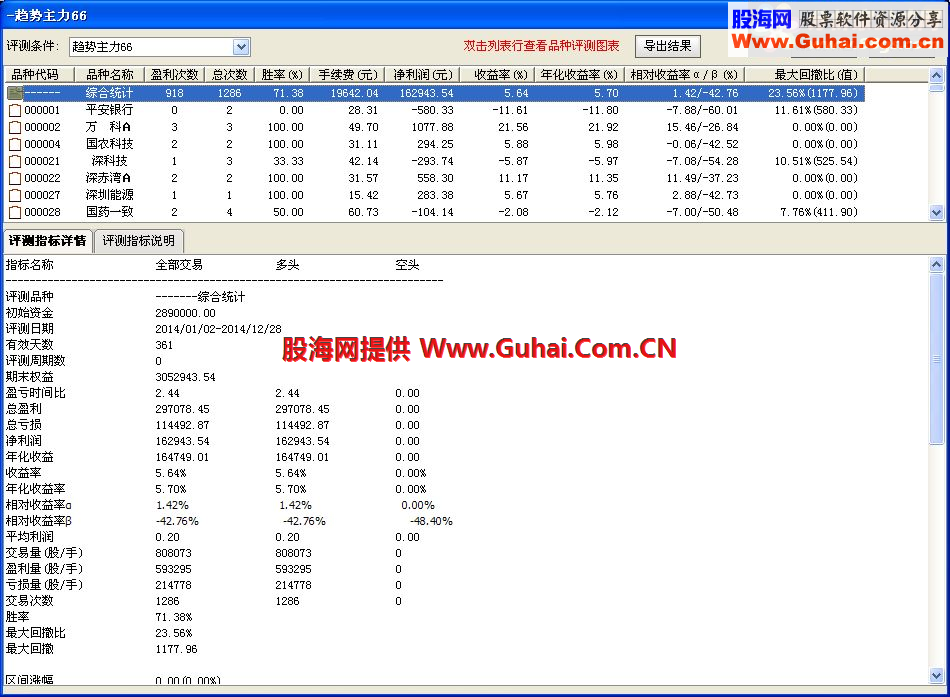Screen dimensions: 950x697
Task: Click the 多头 column heading
Action: (287, 265)
